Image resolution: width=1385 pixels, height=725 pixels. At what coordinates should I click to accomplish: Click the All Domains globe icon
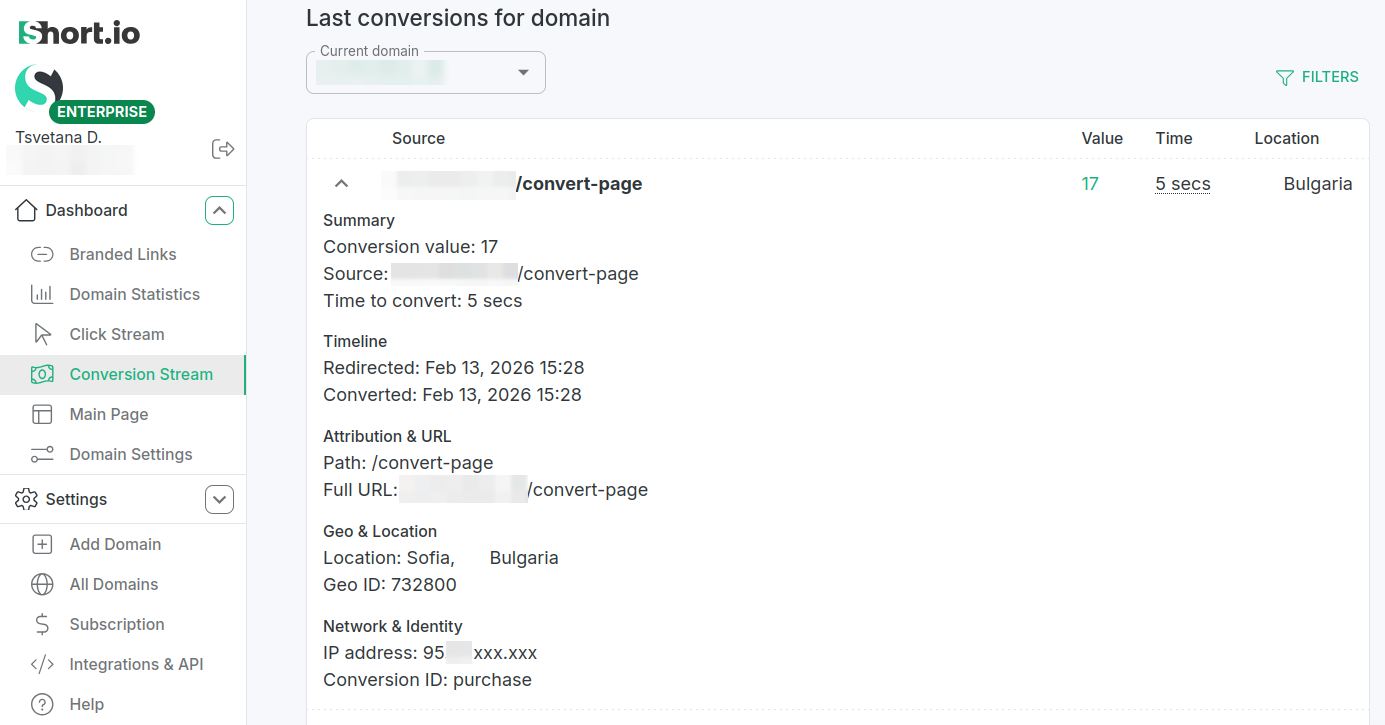click(42, 584)
